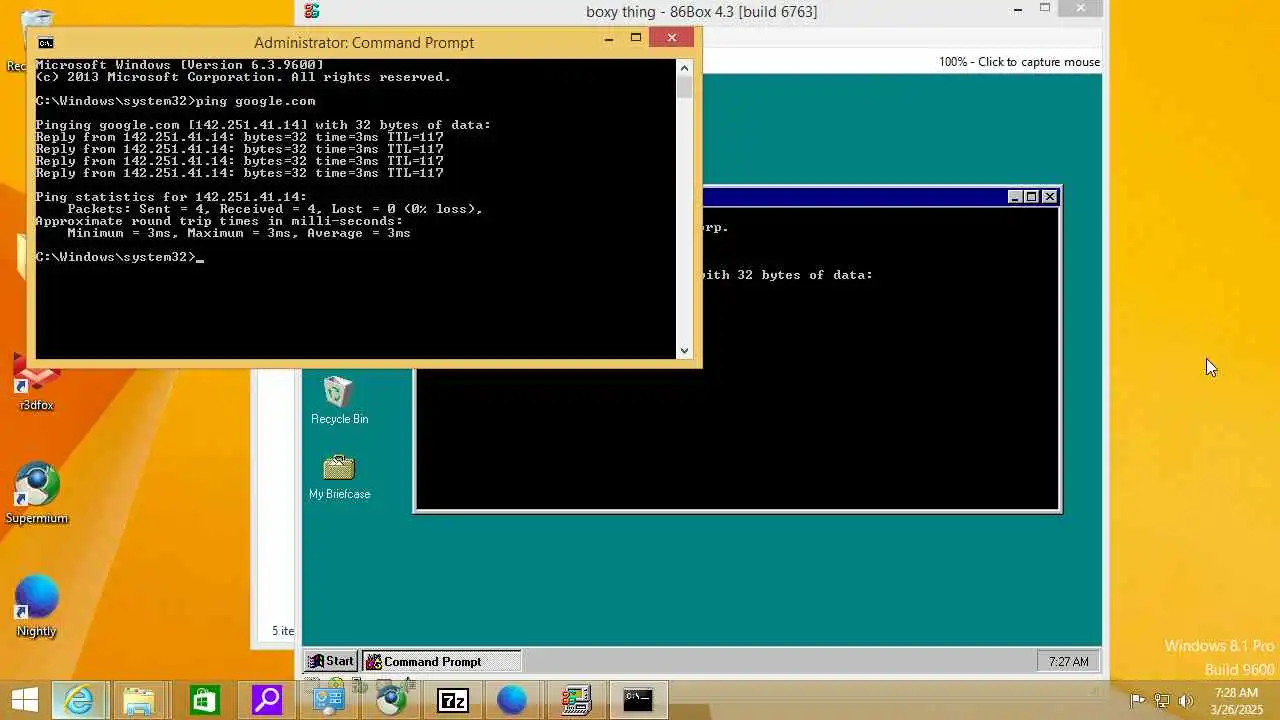Open the Nightly browser taskbar icon
The image size is (1280, 720).
coord(512,700)
